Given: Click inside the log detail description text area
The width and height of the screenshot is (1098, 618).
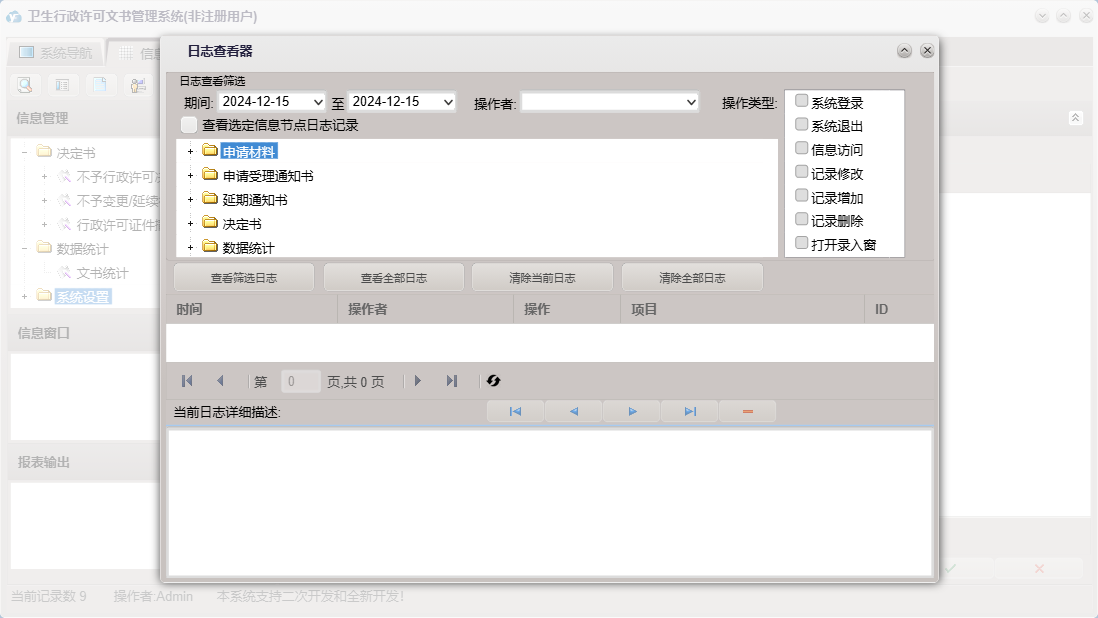Looking at the screenshot, I should pyautogui.click(x=550, y=503).
